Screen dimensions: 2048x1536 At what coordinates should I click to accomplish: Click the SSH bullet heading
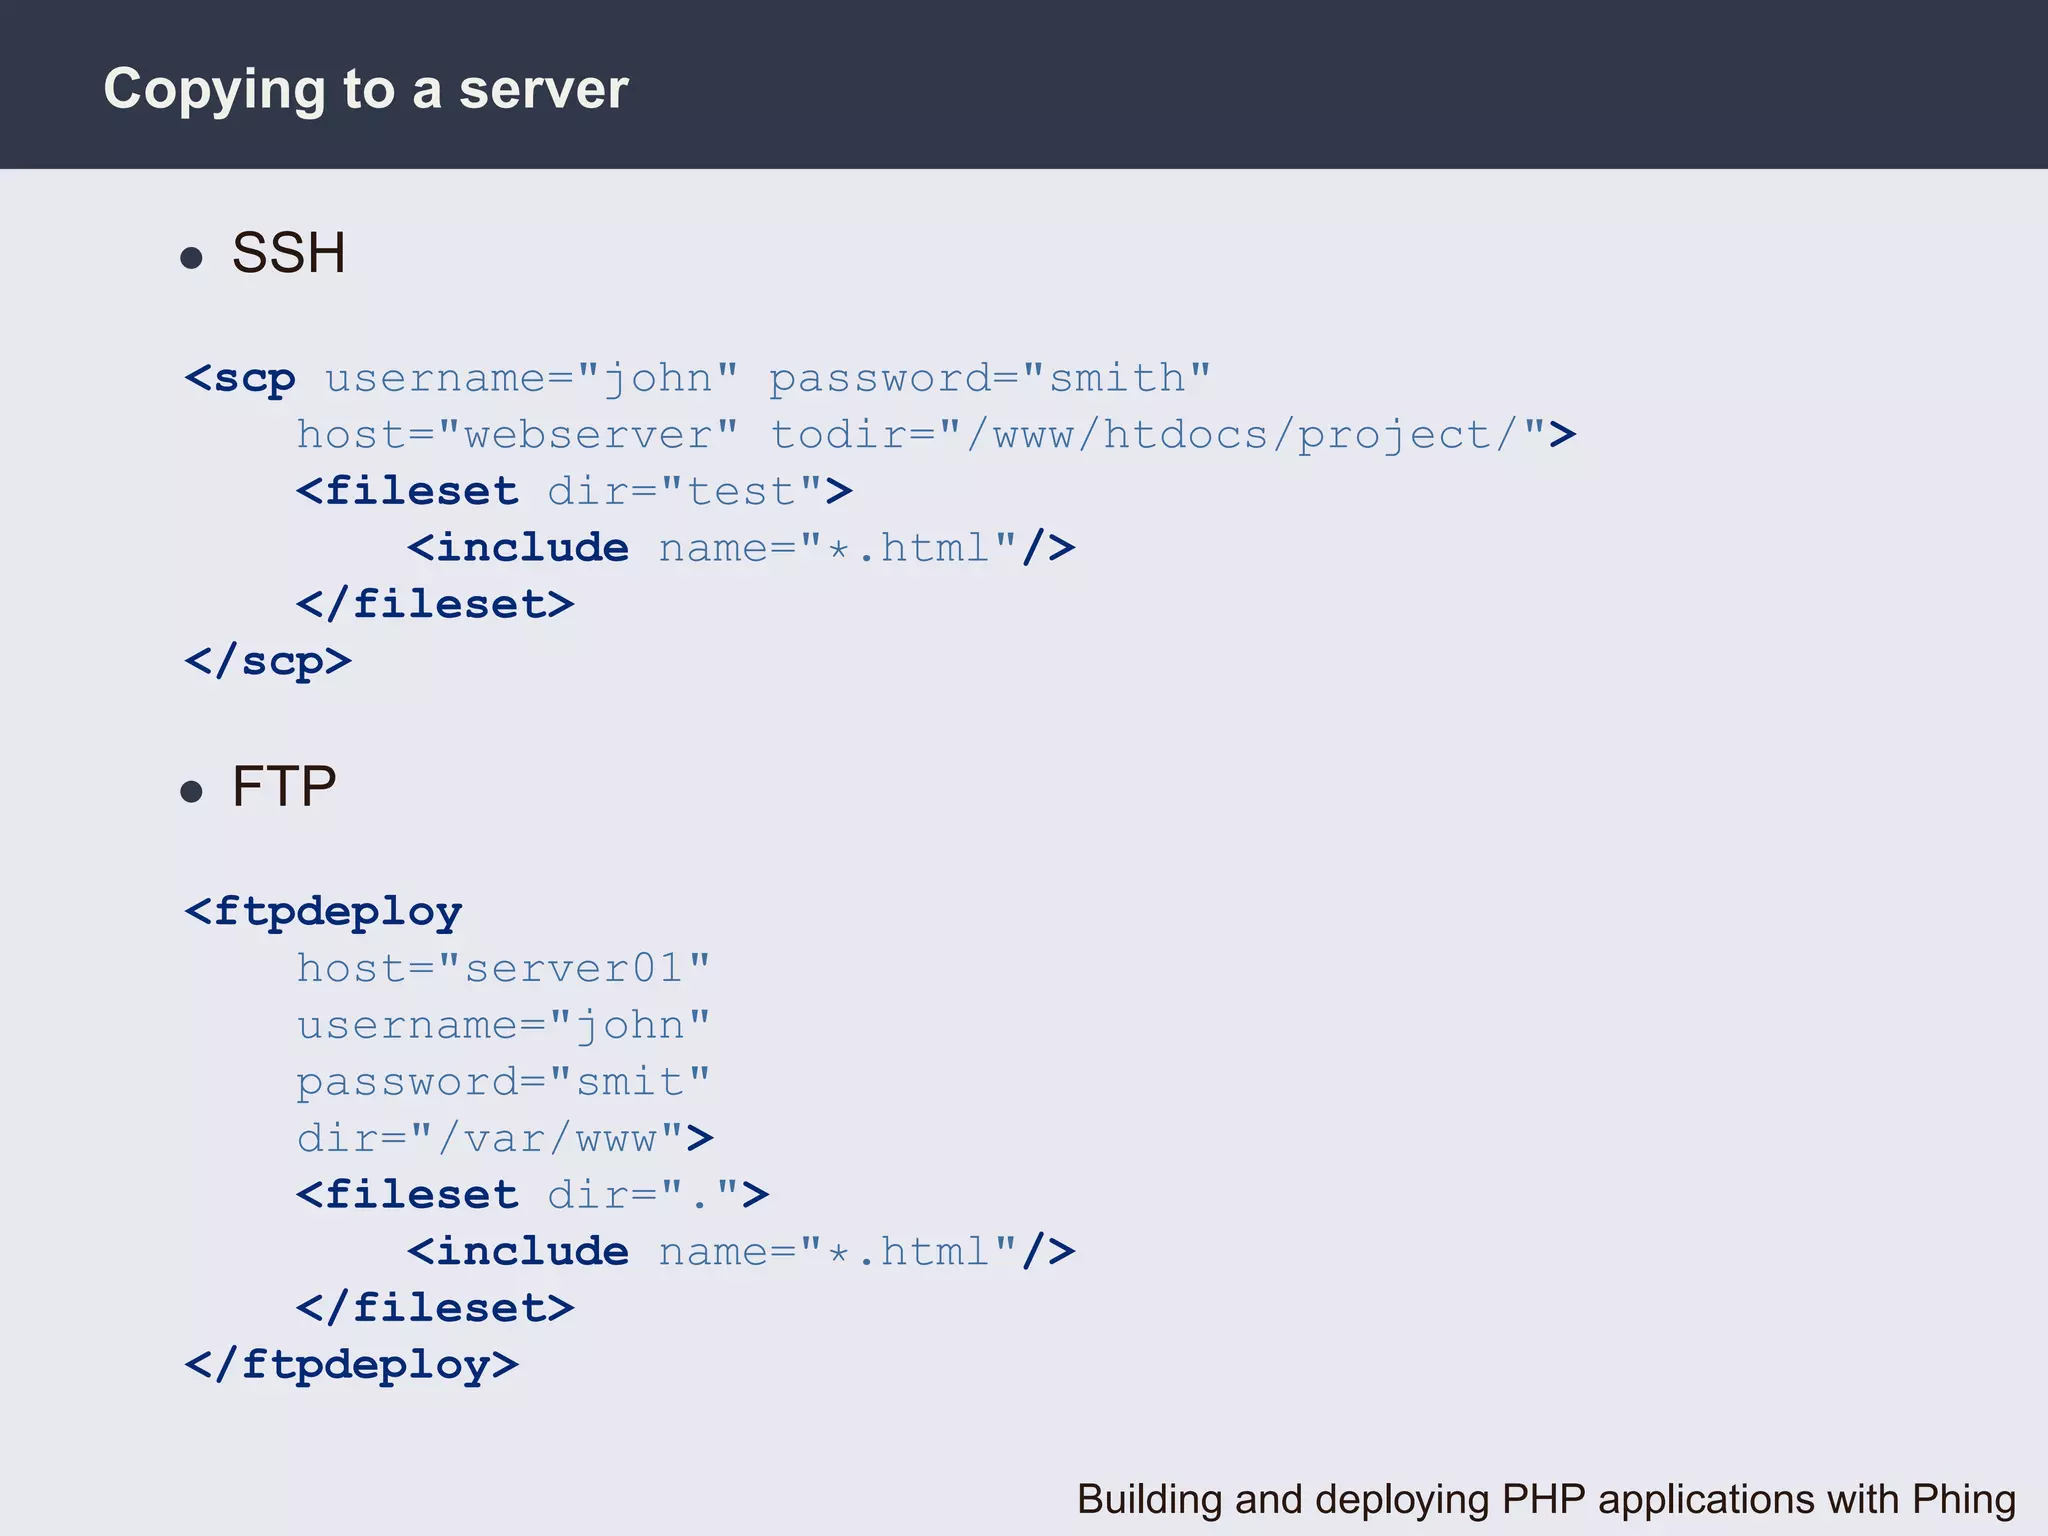click(288, 252)
